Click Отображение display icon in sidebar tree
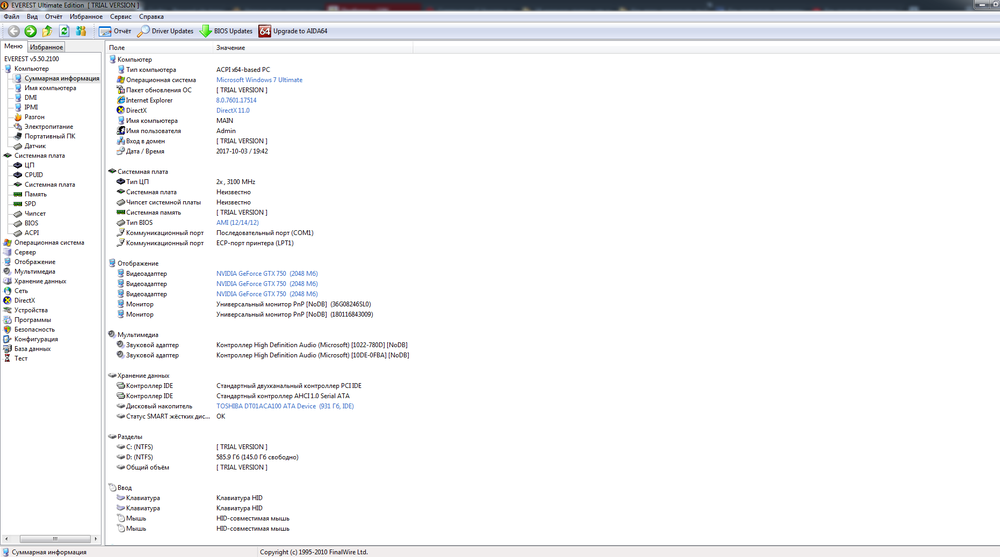Screen dimensions: 1000x557 click(8, 262)
